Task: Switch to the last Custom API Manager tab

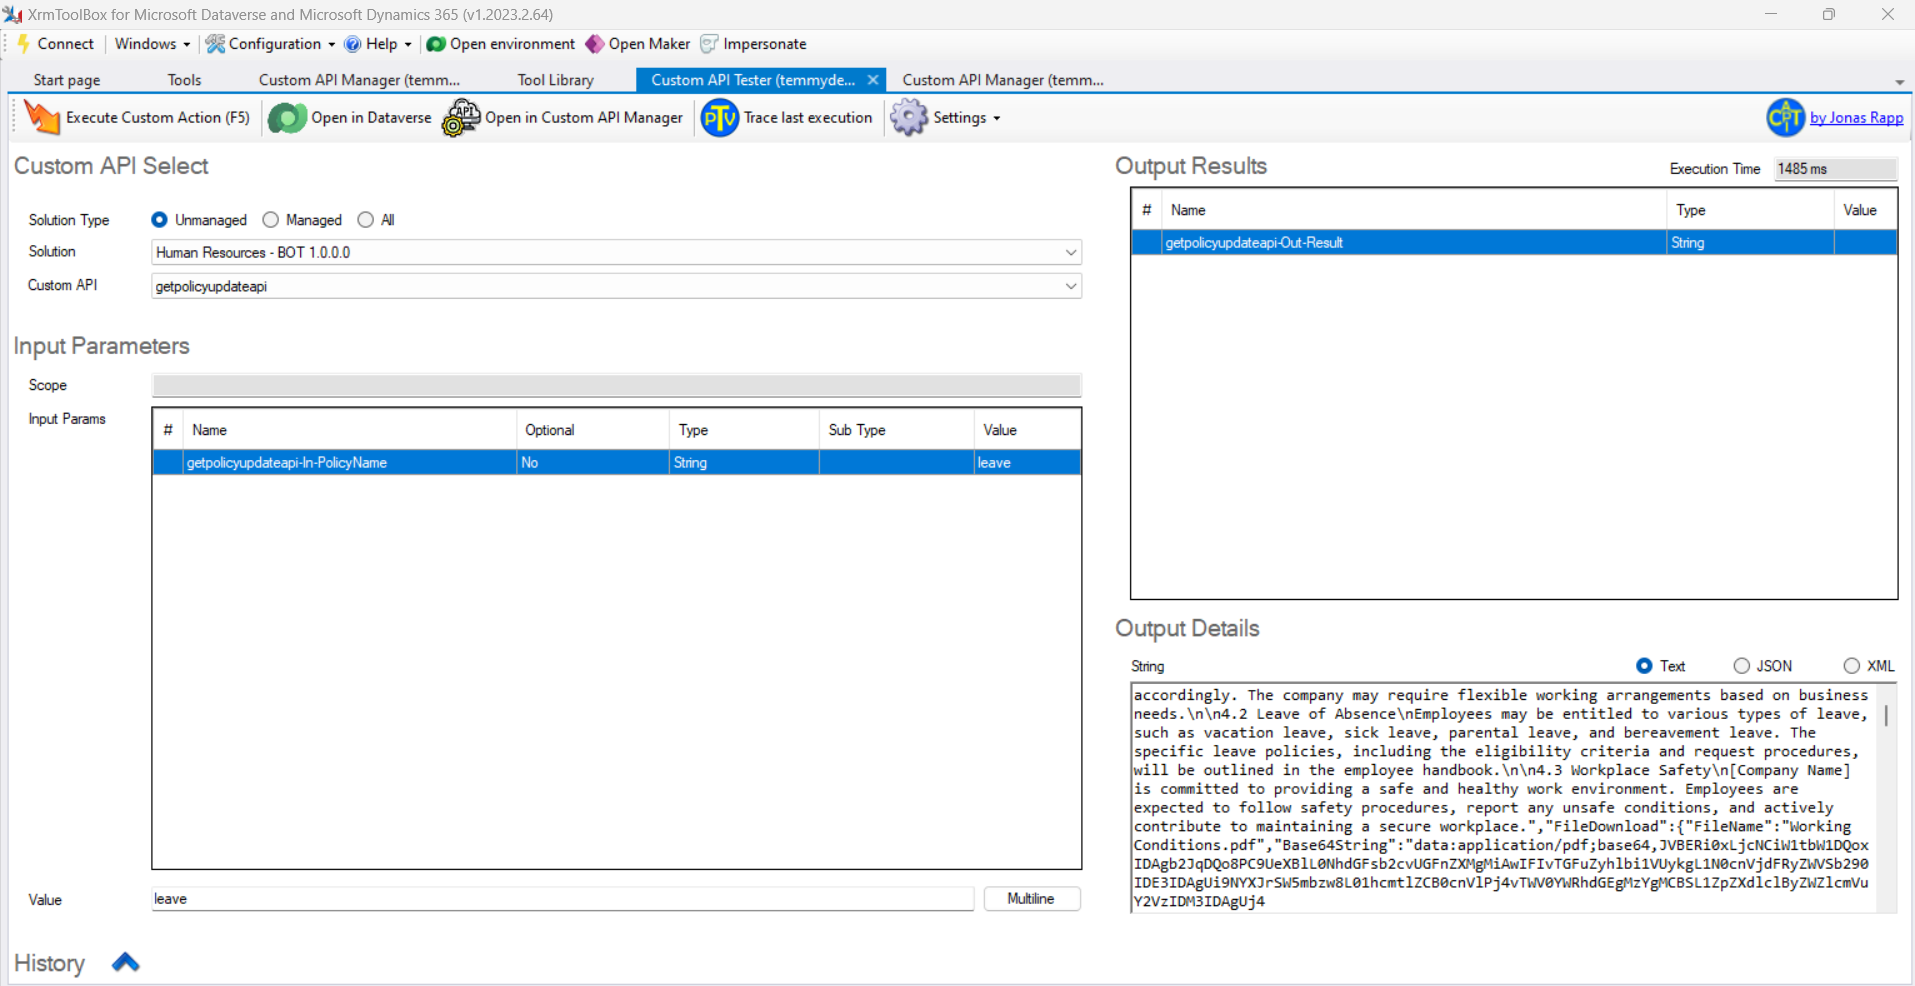Action: tap(1003, 80)
